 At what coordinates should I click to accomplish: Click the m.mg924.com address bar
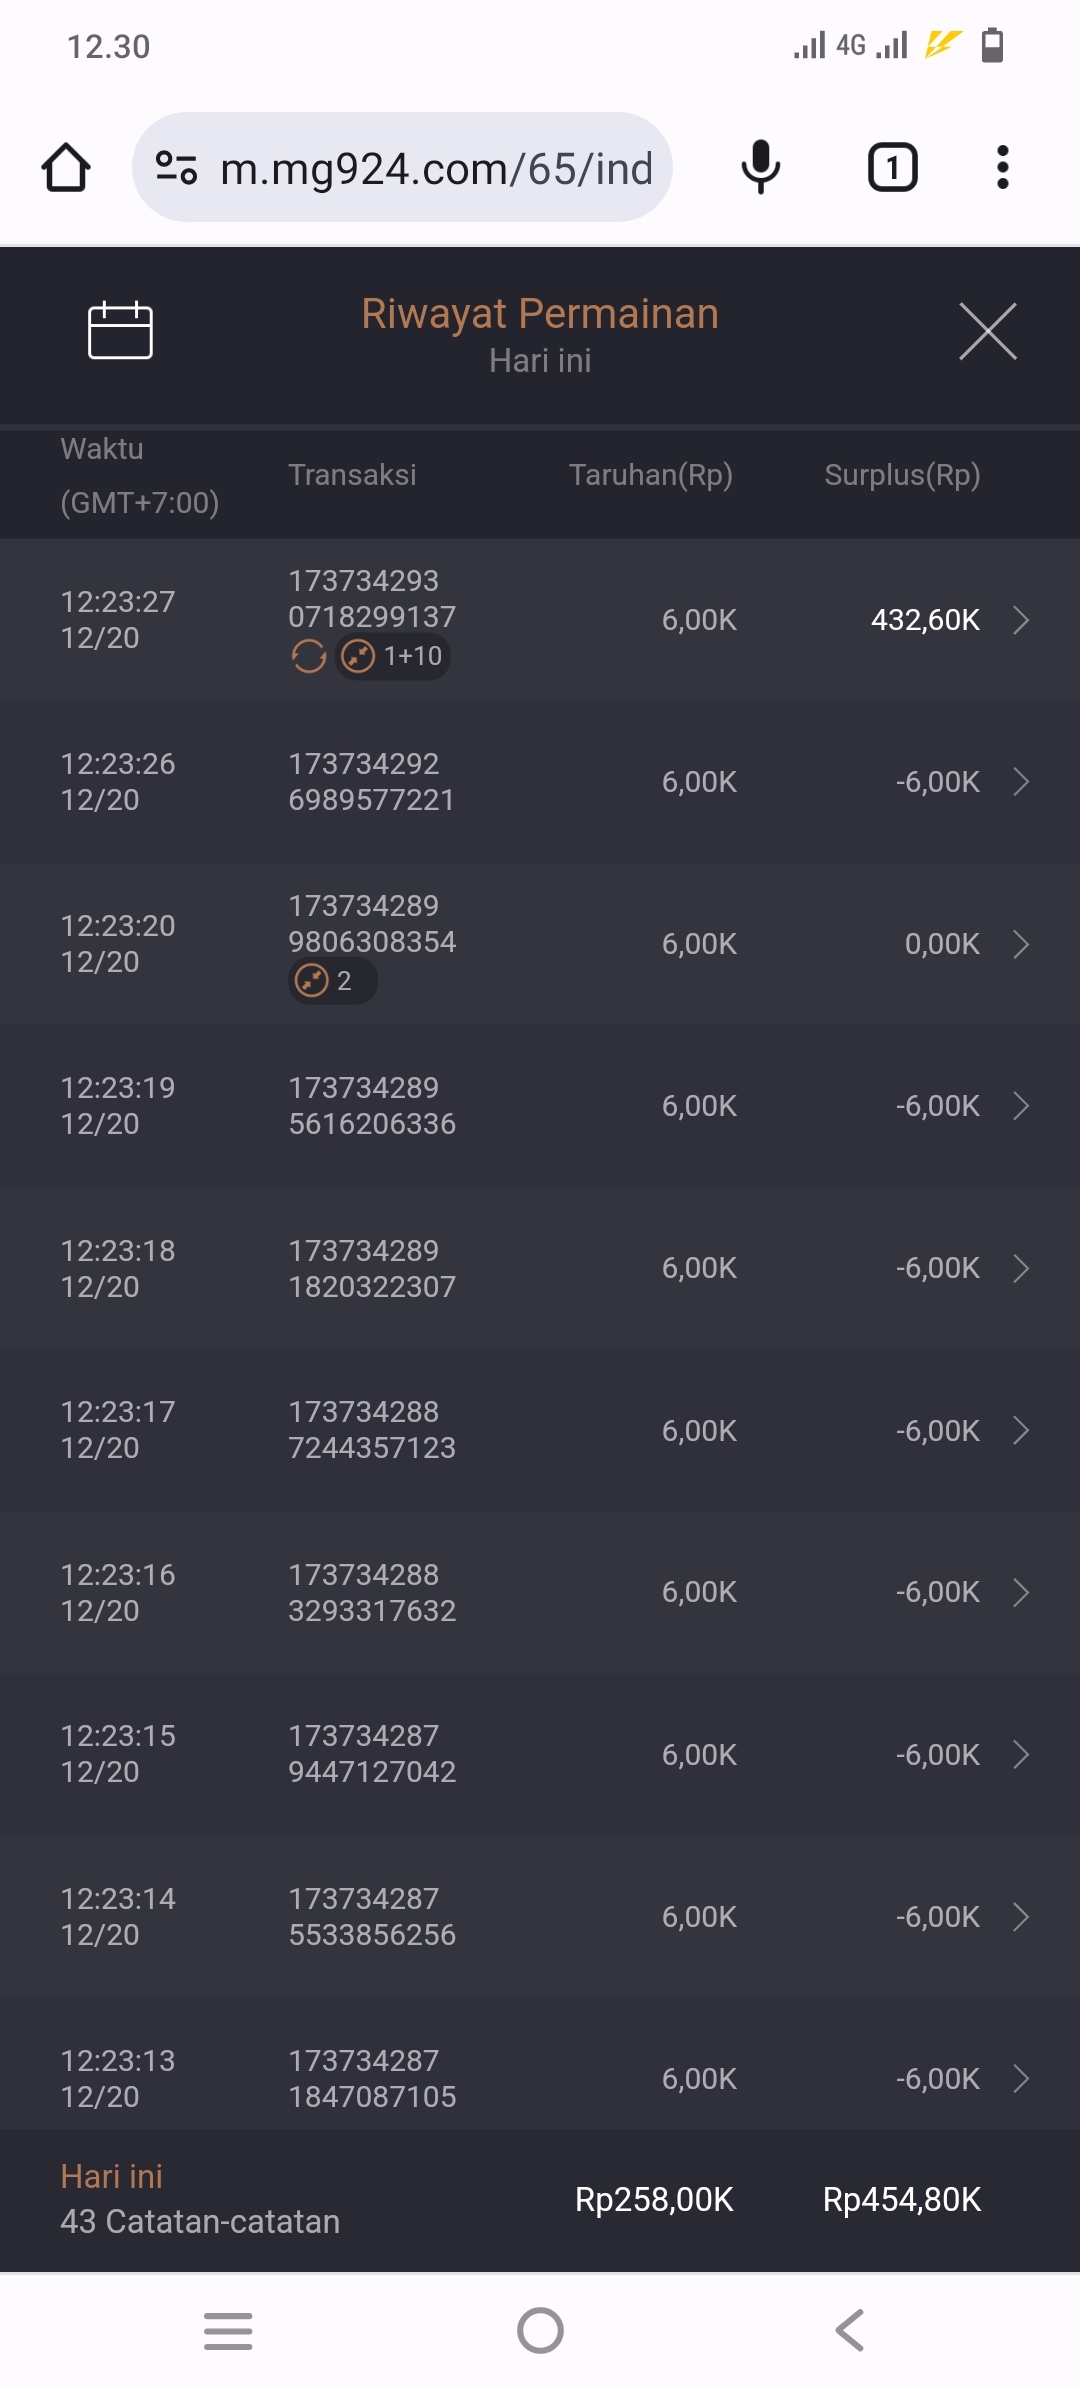tap(436, 169)
